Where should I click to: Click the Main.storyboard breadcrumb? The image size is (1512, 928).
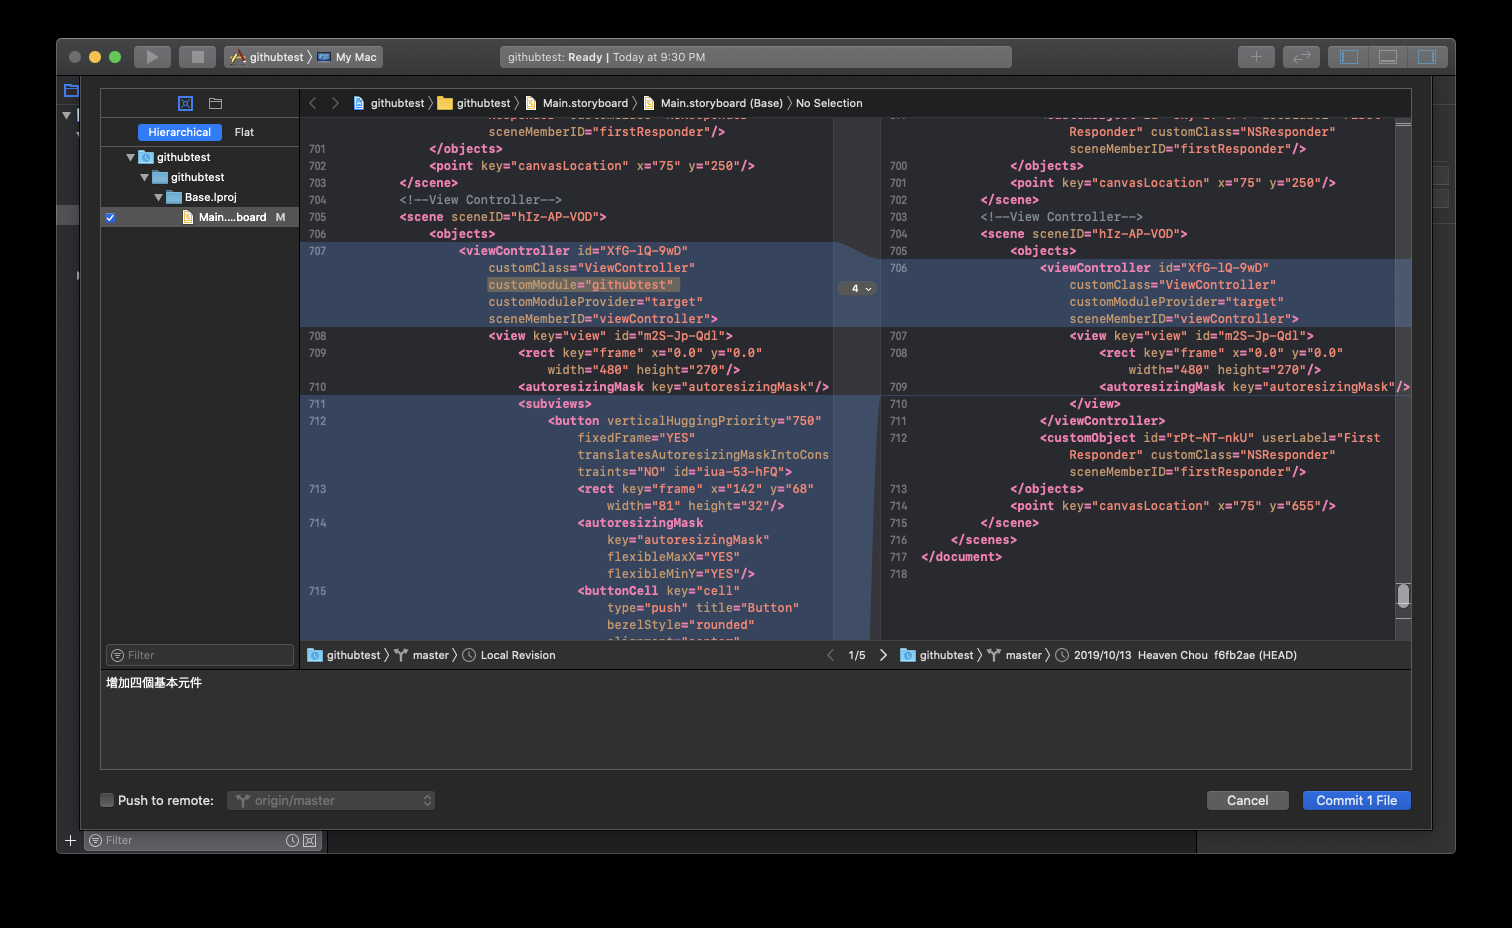coord(576,103)
